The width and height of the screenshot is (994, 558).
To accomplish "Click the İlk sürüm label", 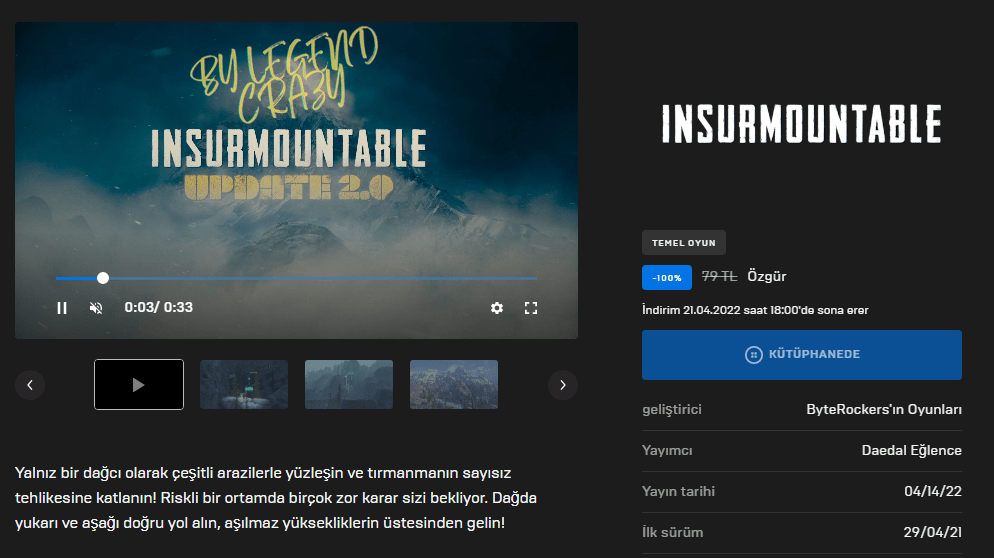I will [673, 533].
